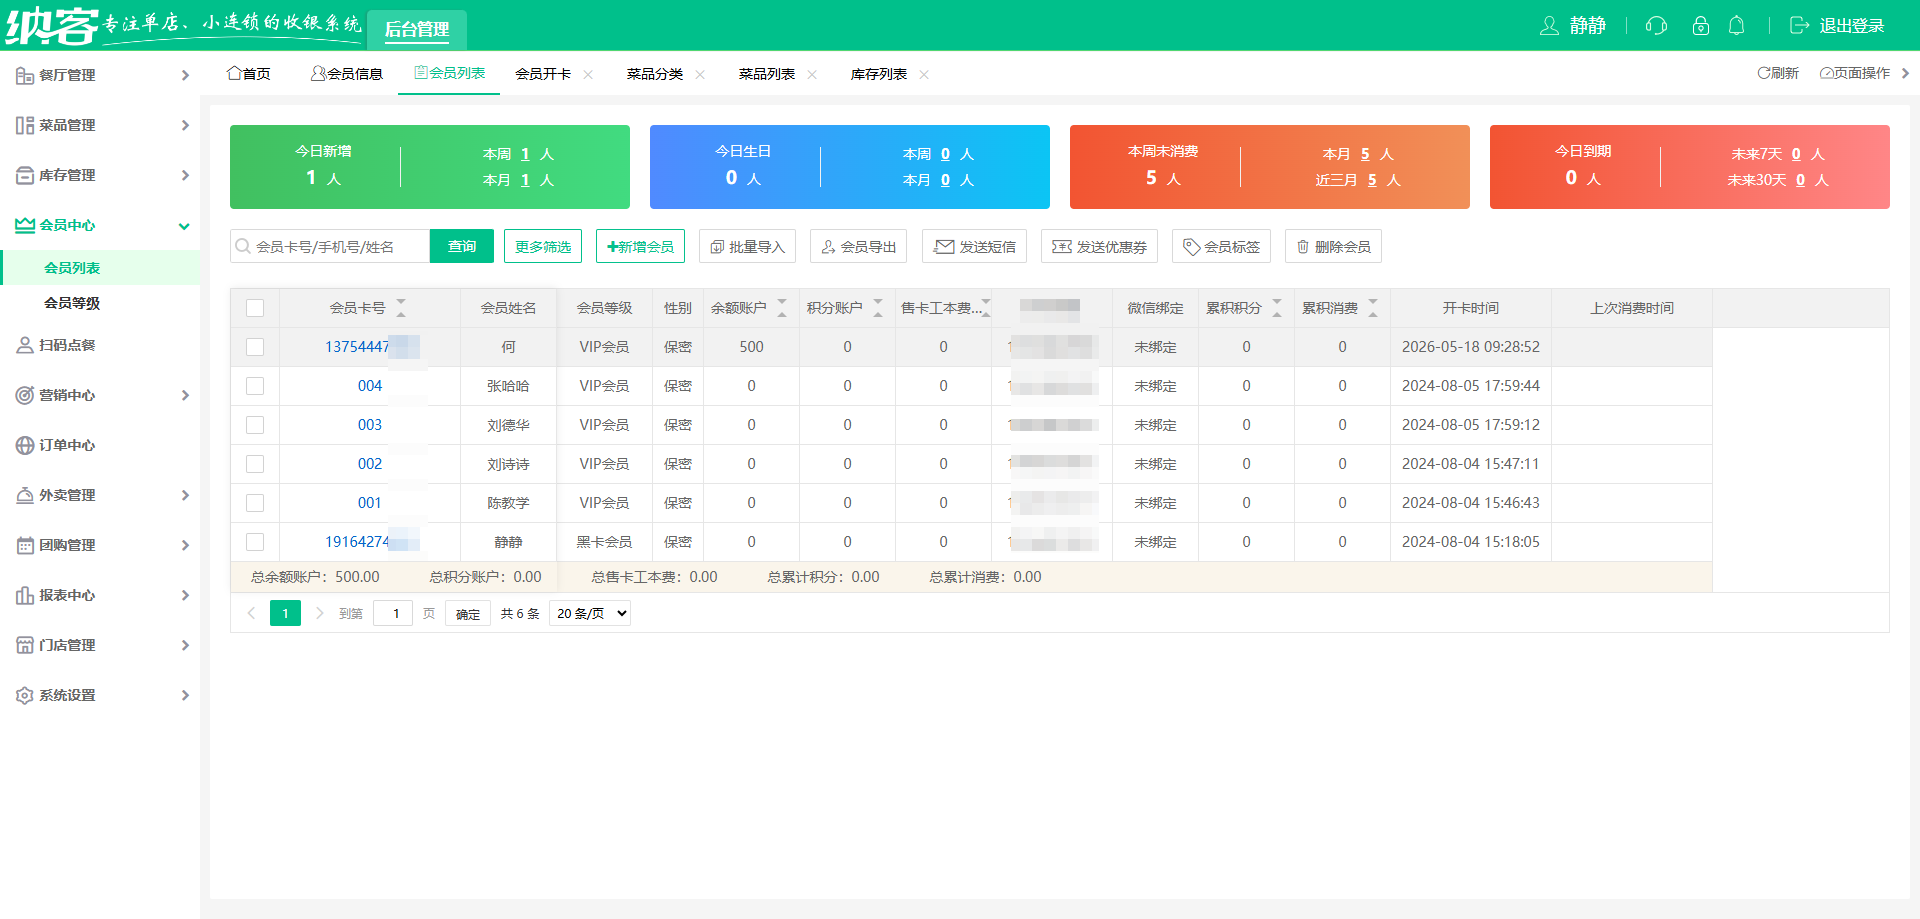Open the 20 条/页 page size dropdown

click(x=590, y=613)
